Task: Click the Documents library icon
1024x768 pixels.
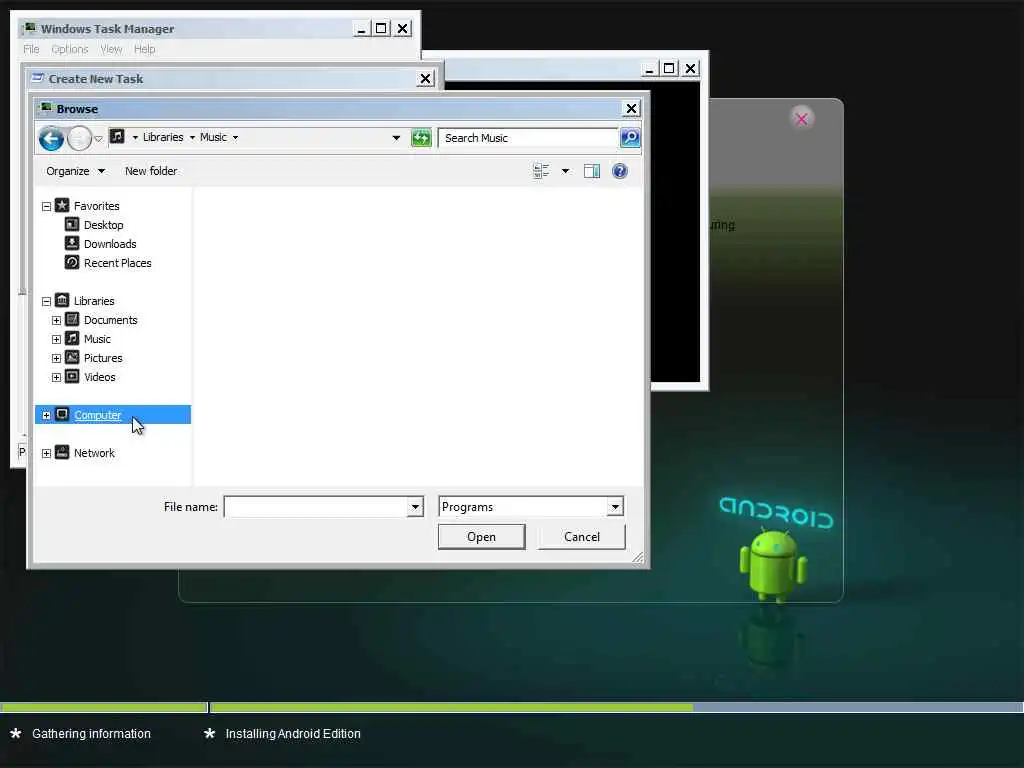Action: pos(72,319)
